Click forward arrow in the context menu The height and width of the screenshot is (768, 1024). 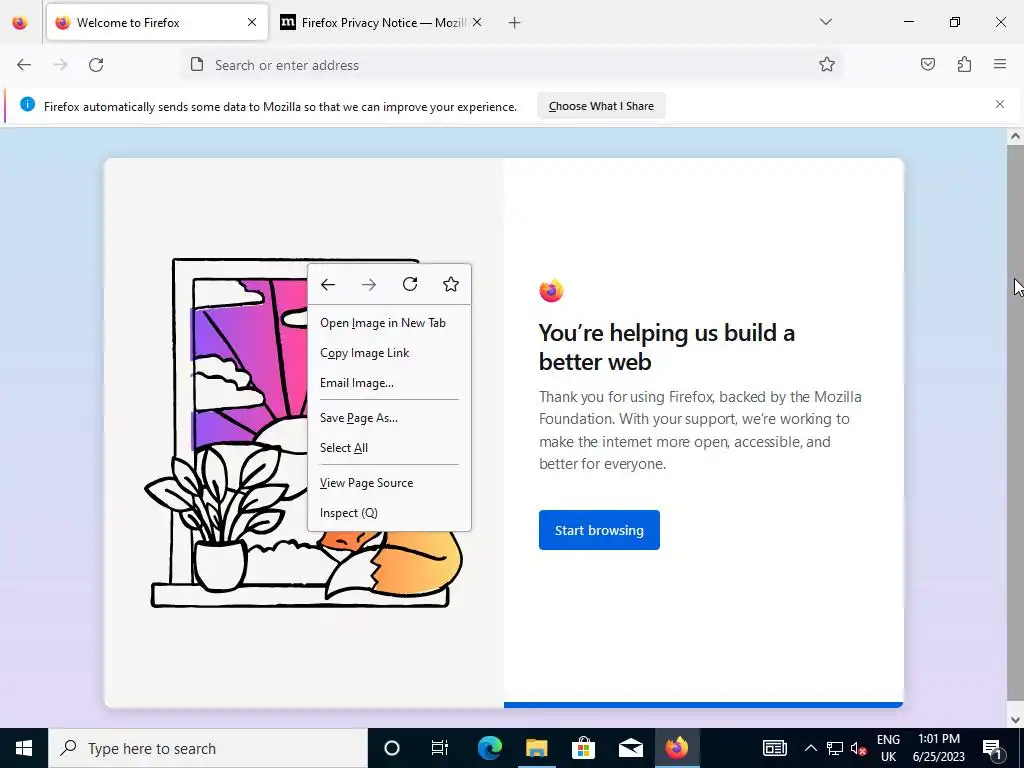pyautogui.click(x=369, y=284)
